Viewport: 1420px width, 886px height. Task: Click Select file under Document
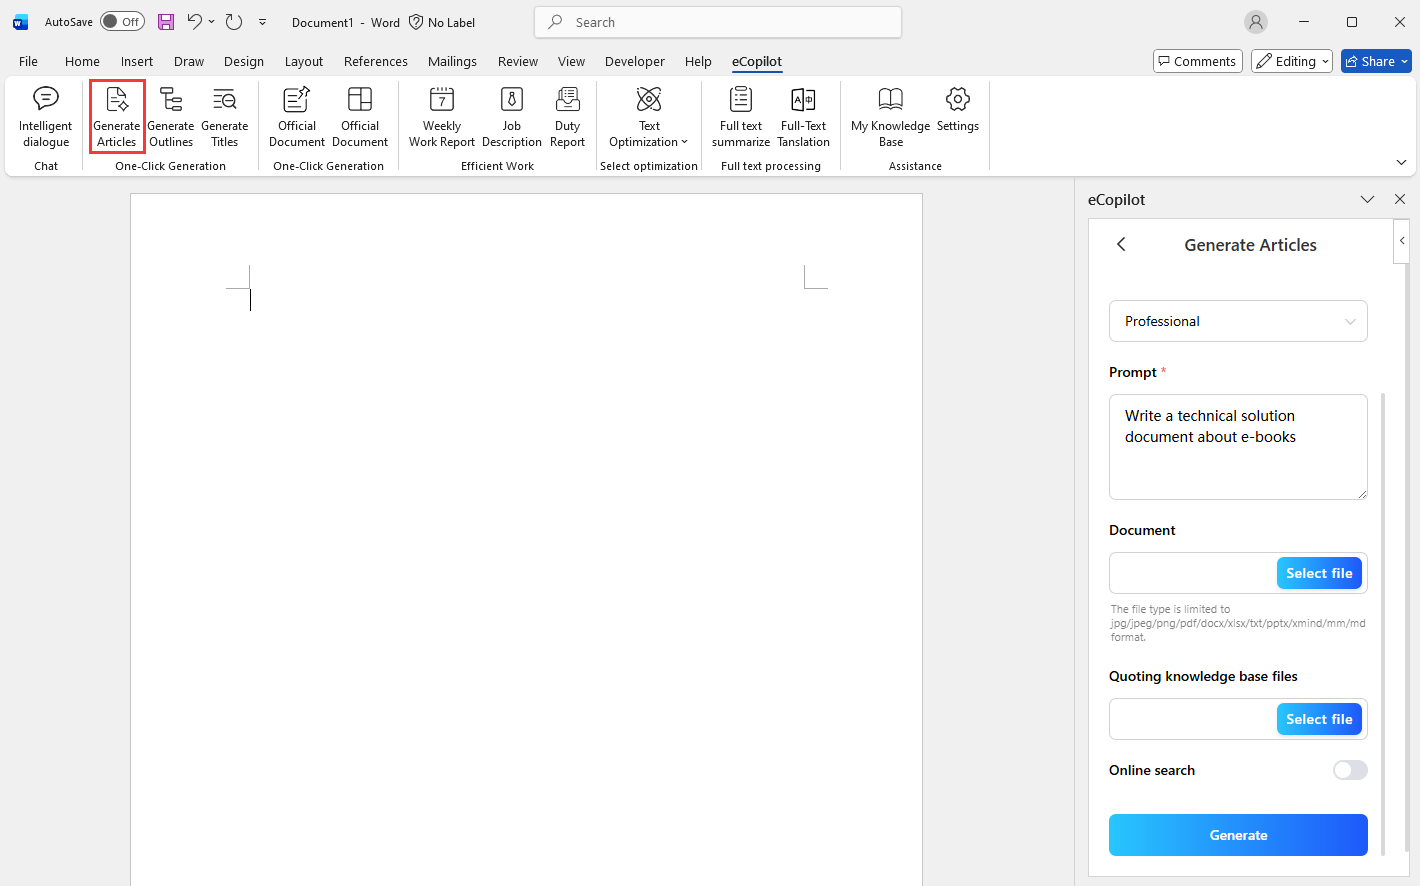pos(1319,573)
